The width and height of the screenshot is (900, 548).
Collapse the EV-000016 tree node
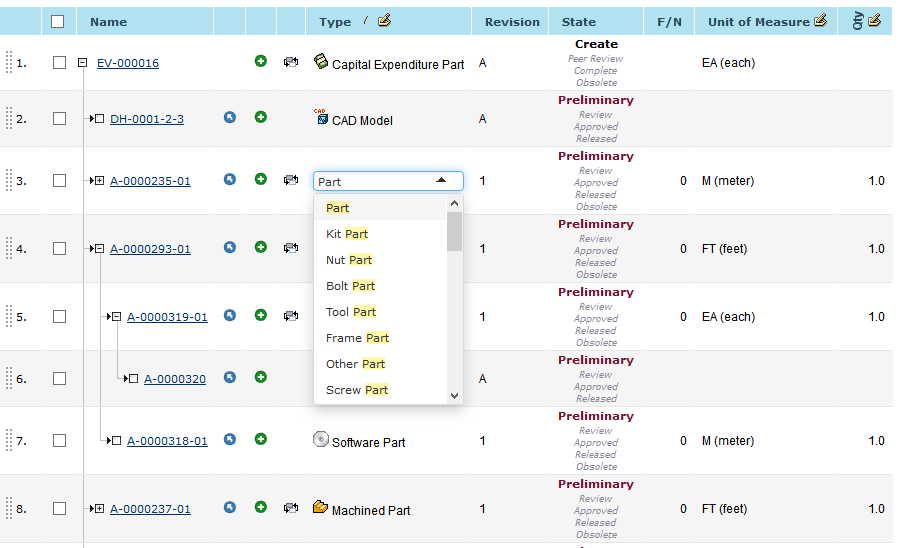[82, 63]
